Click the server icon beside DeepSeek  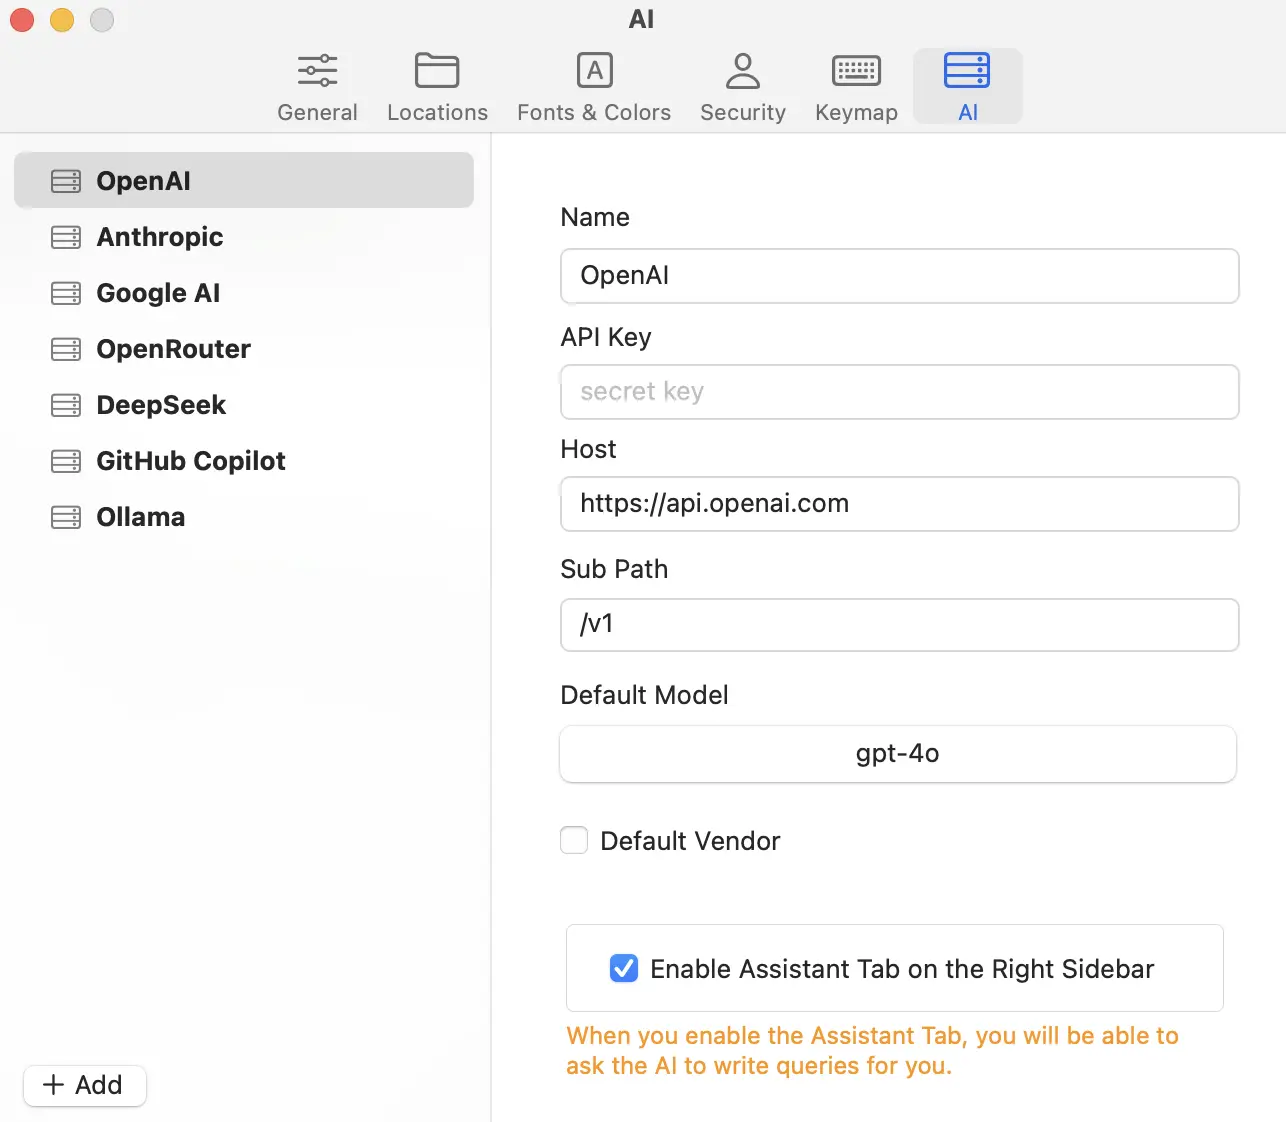tap(66, 405)
